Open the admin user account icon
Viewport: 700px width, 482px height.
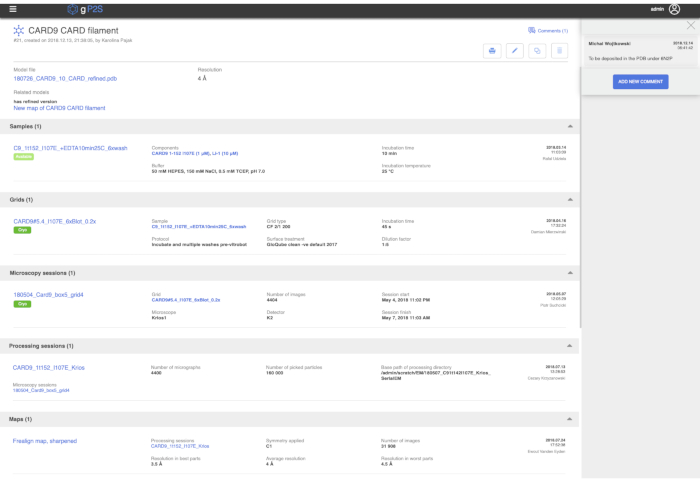click(687, 8)
